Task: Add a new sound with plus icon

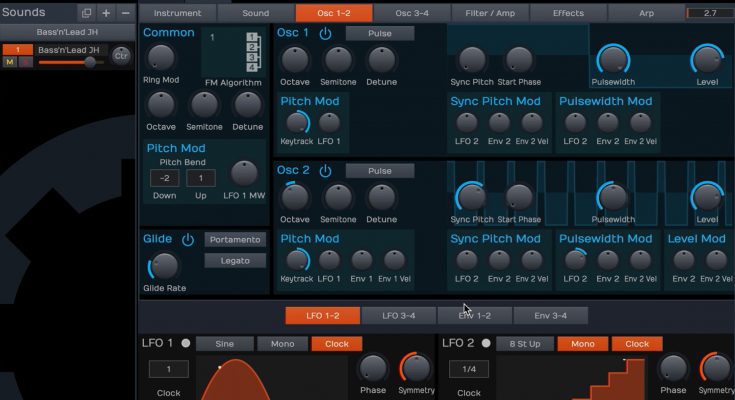Action: tap(106, 13)
